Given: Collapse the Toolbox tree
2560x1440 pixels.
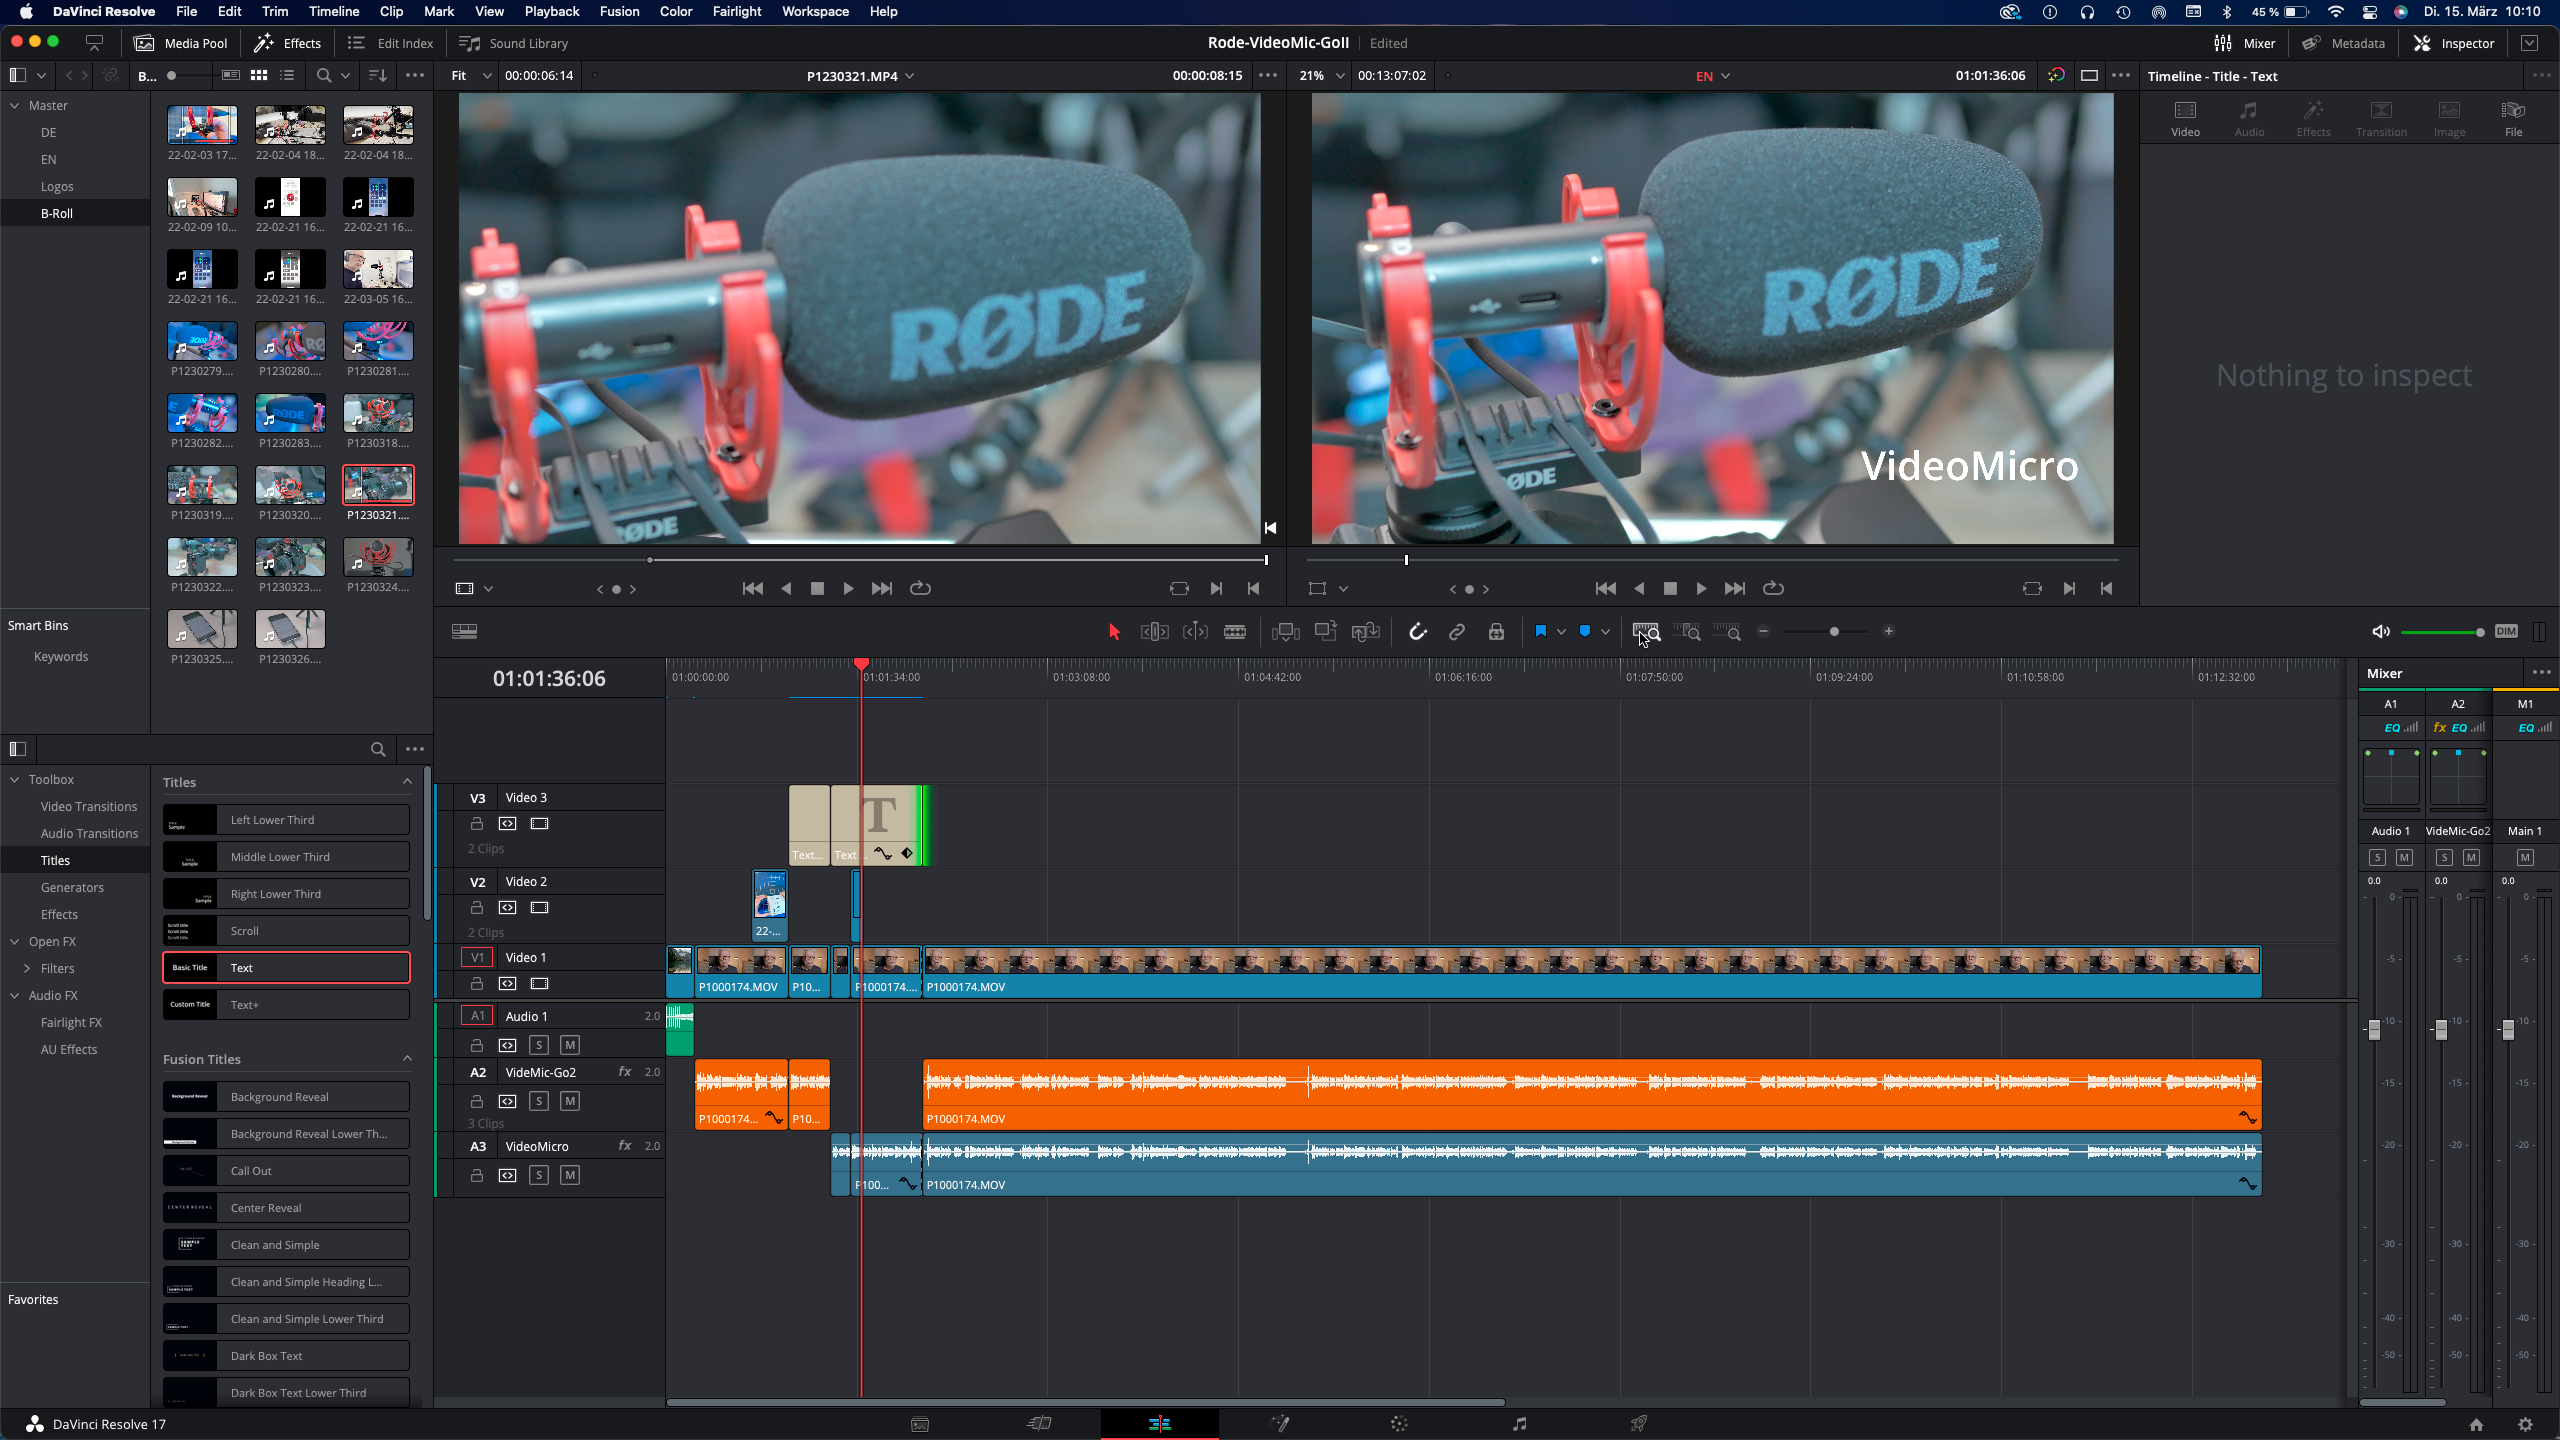Looking at the screenshot, I should (x=15, y=779).
